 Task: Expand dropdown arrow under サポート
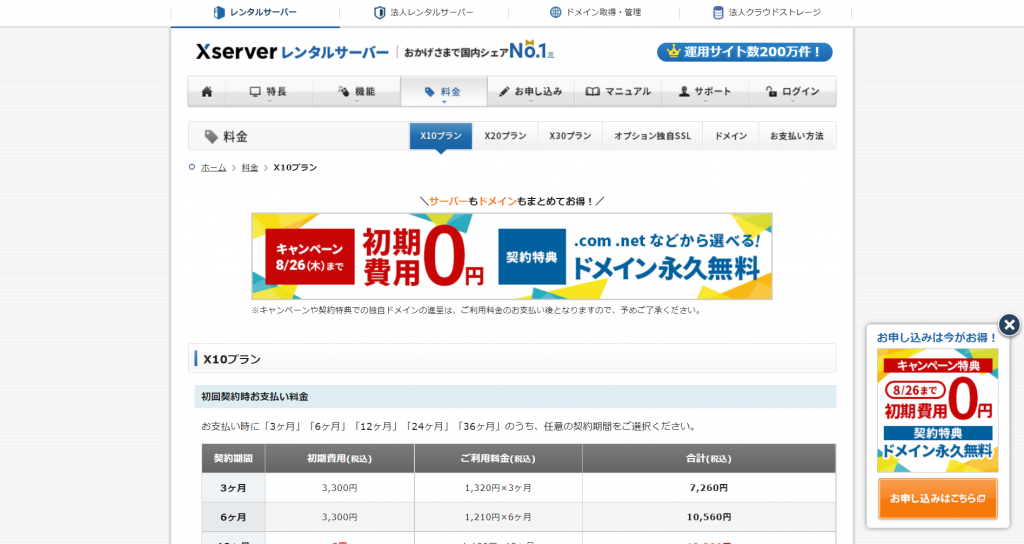pos(705,101)
